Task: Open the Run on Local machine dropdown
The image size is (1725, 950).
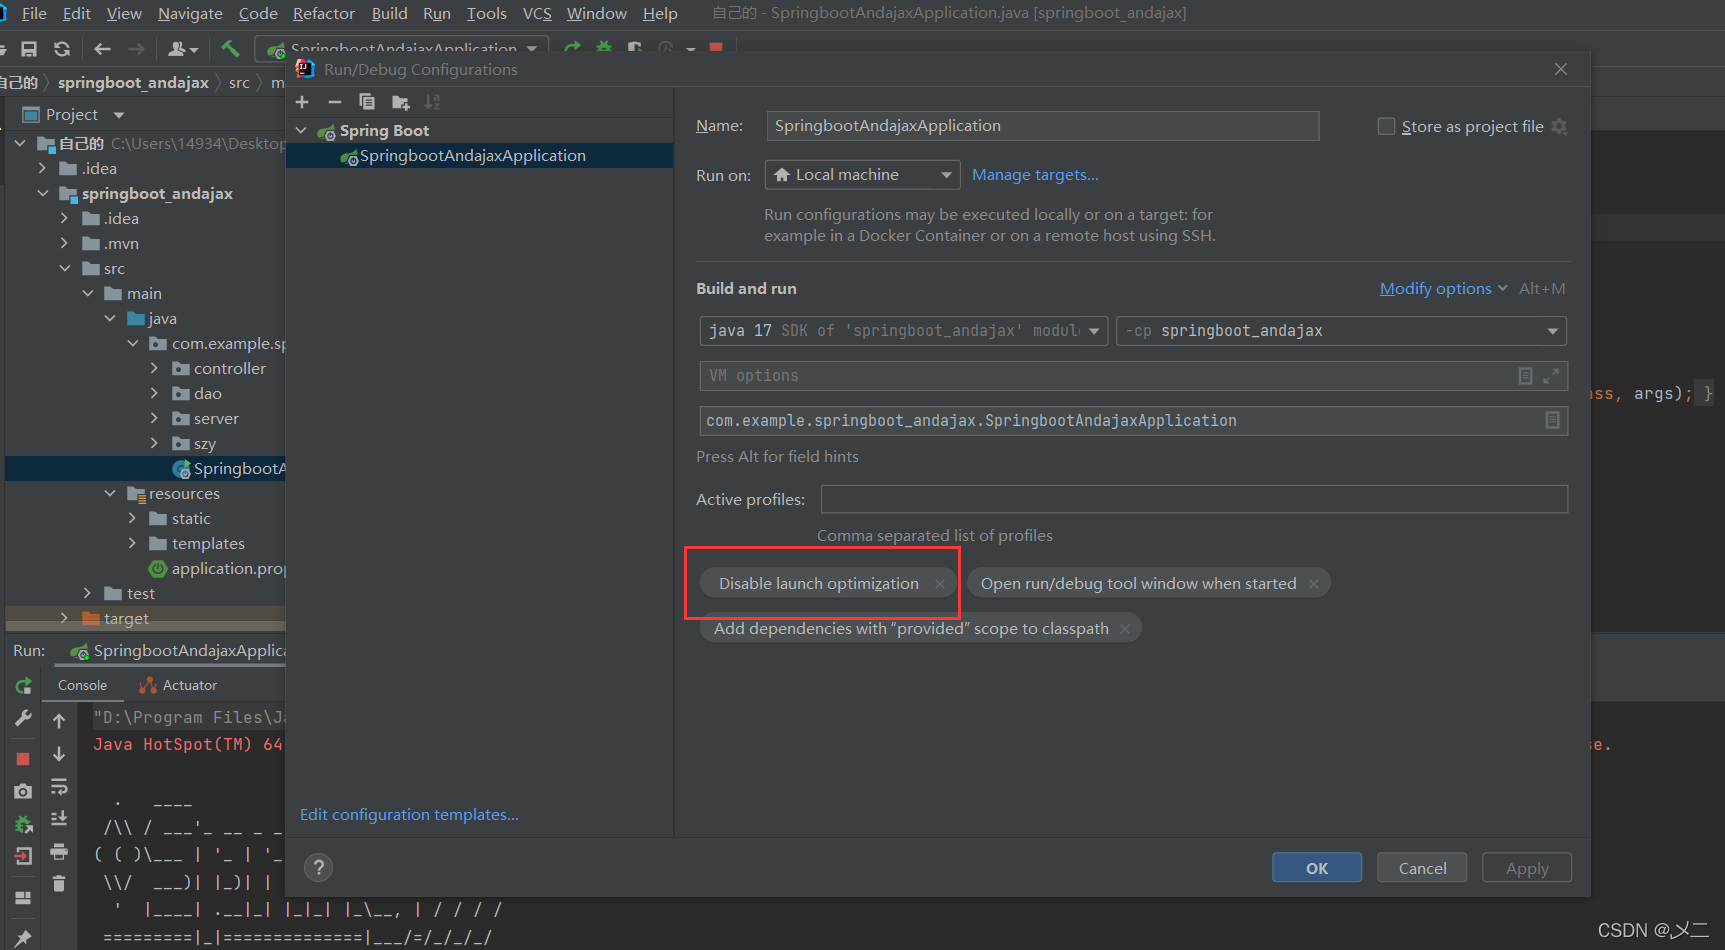Action: [863, 175]
